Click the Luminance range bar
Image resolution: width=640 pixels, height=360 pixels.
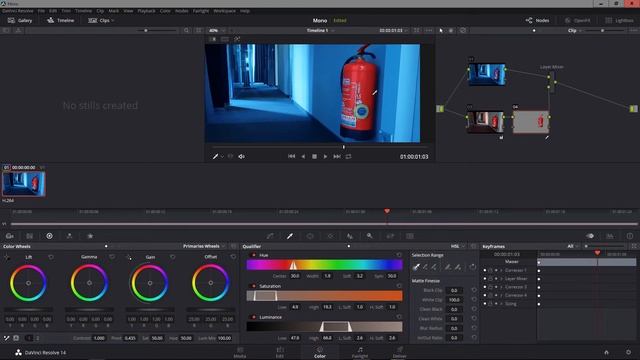[x=324, y=327]
